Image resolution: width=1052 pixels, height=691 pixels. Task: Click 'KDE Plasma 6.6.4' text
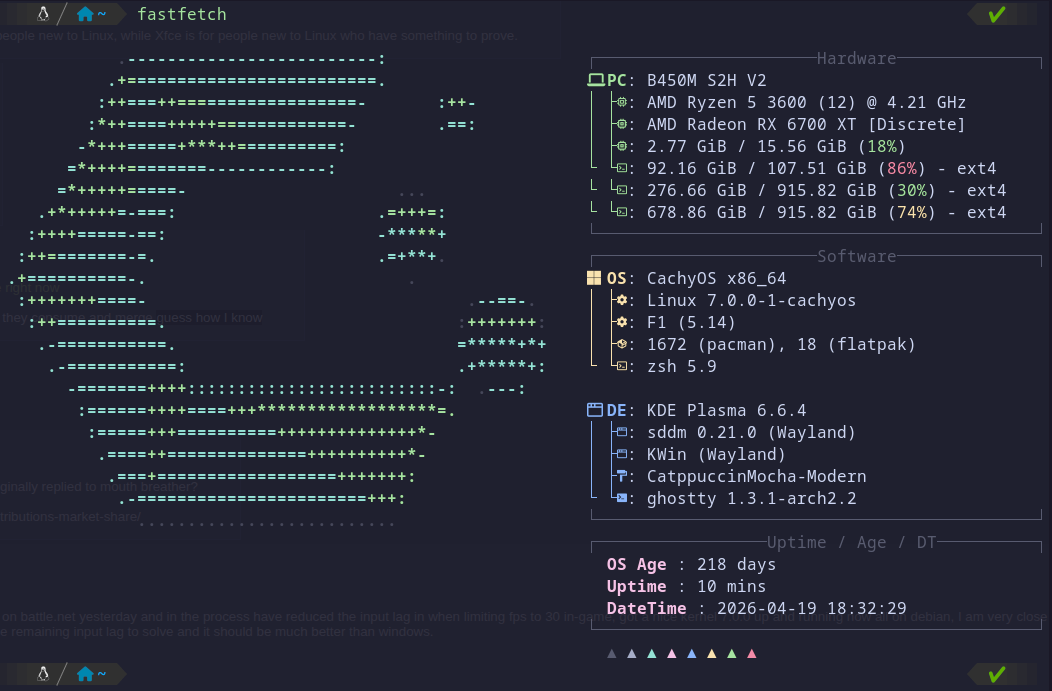coord(727,410)
